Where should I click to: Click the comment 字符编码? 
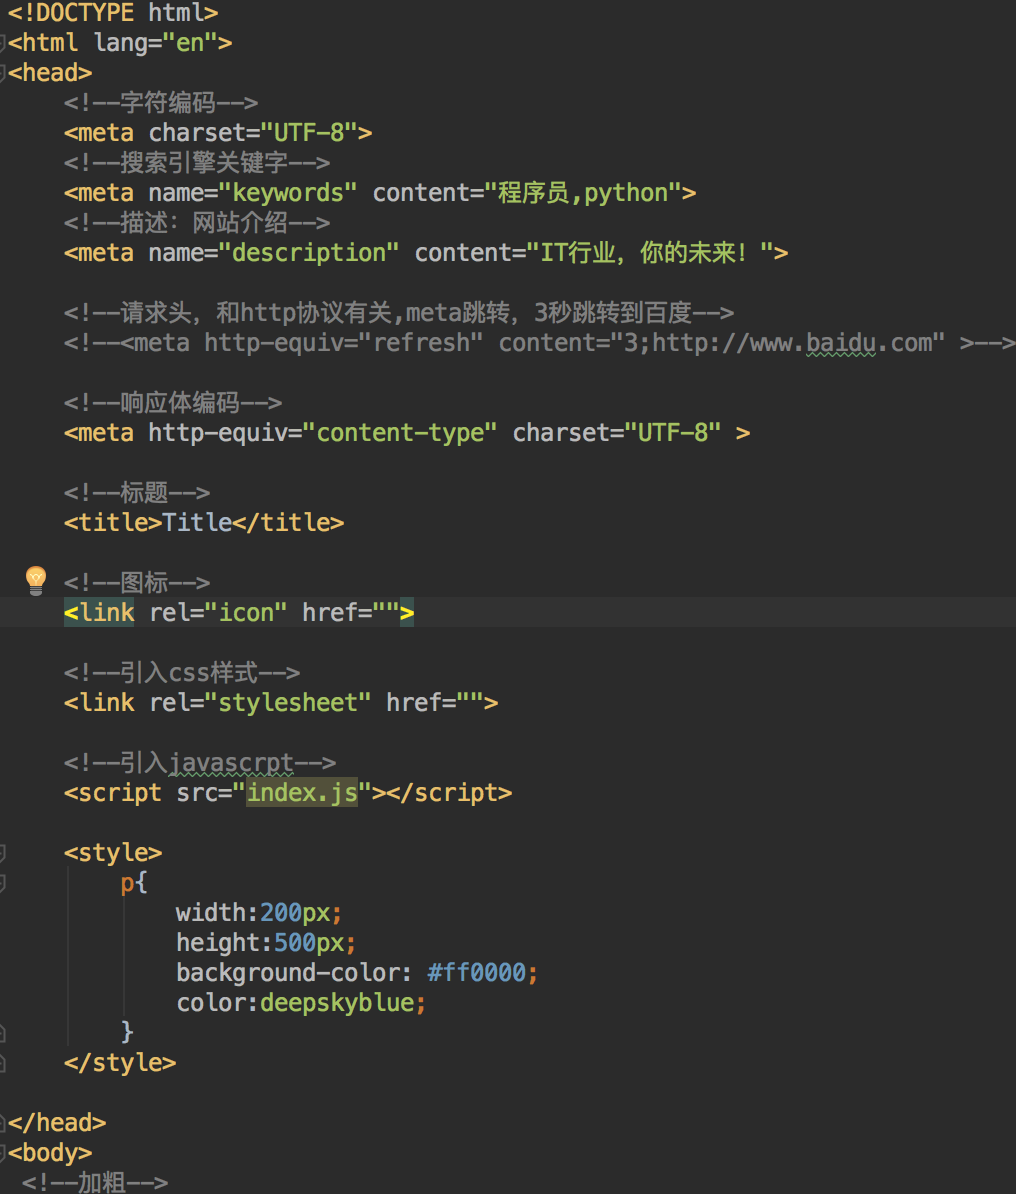(161, 103)
